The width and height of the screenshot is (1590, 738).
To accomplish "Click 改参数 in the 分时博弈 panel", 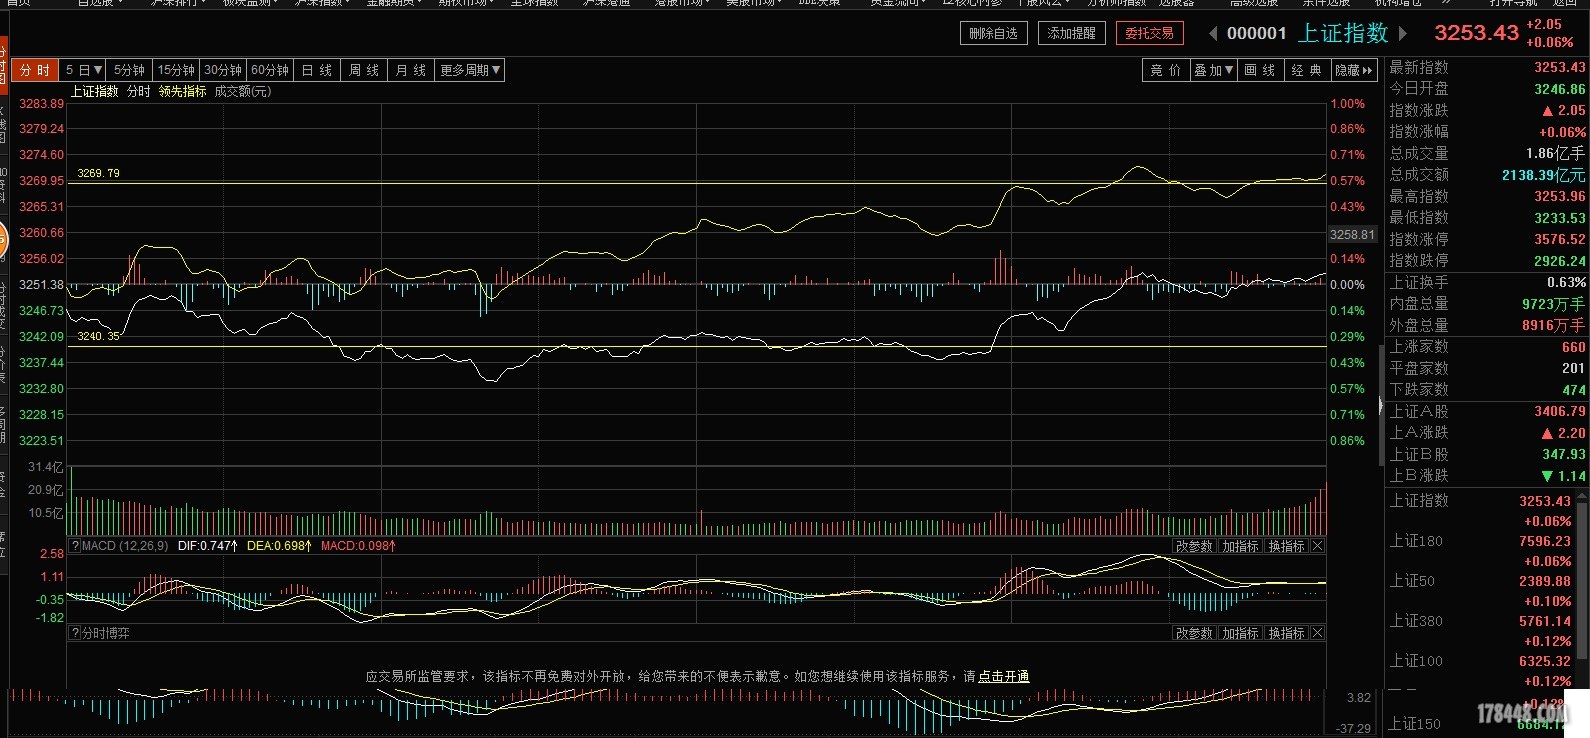I will 1194,633.
